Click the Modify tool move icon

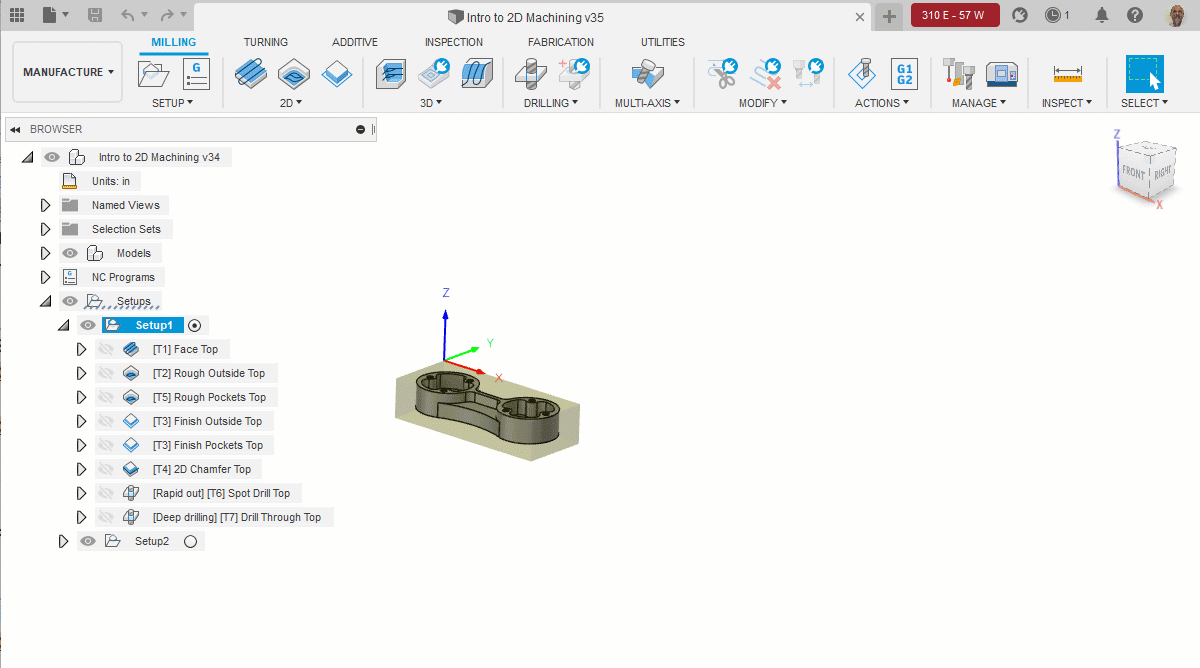tap(808, 74)
